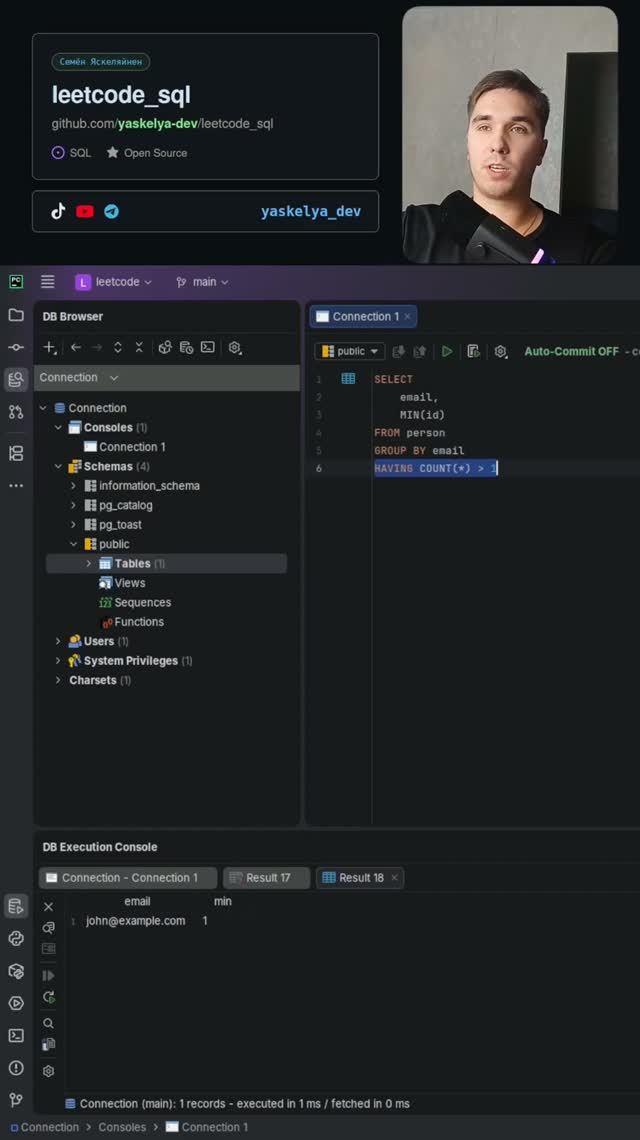
Task: Collapse all nodes in DB Browser
Action: click(139, 348)
